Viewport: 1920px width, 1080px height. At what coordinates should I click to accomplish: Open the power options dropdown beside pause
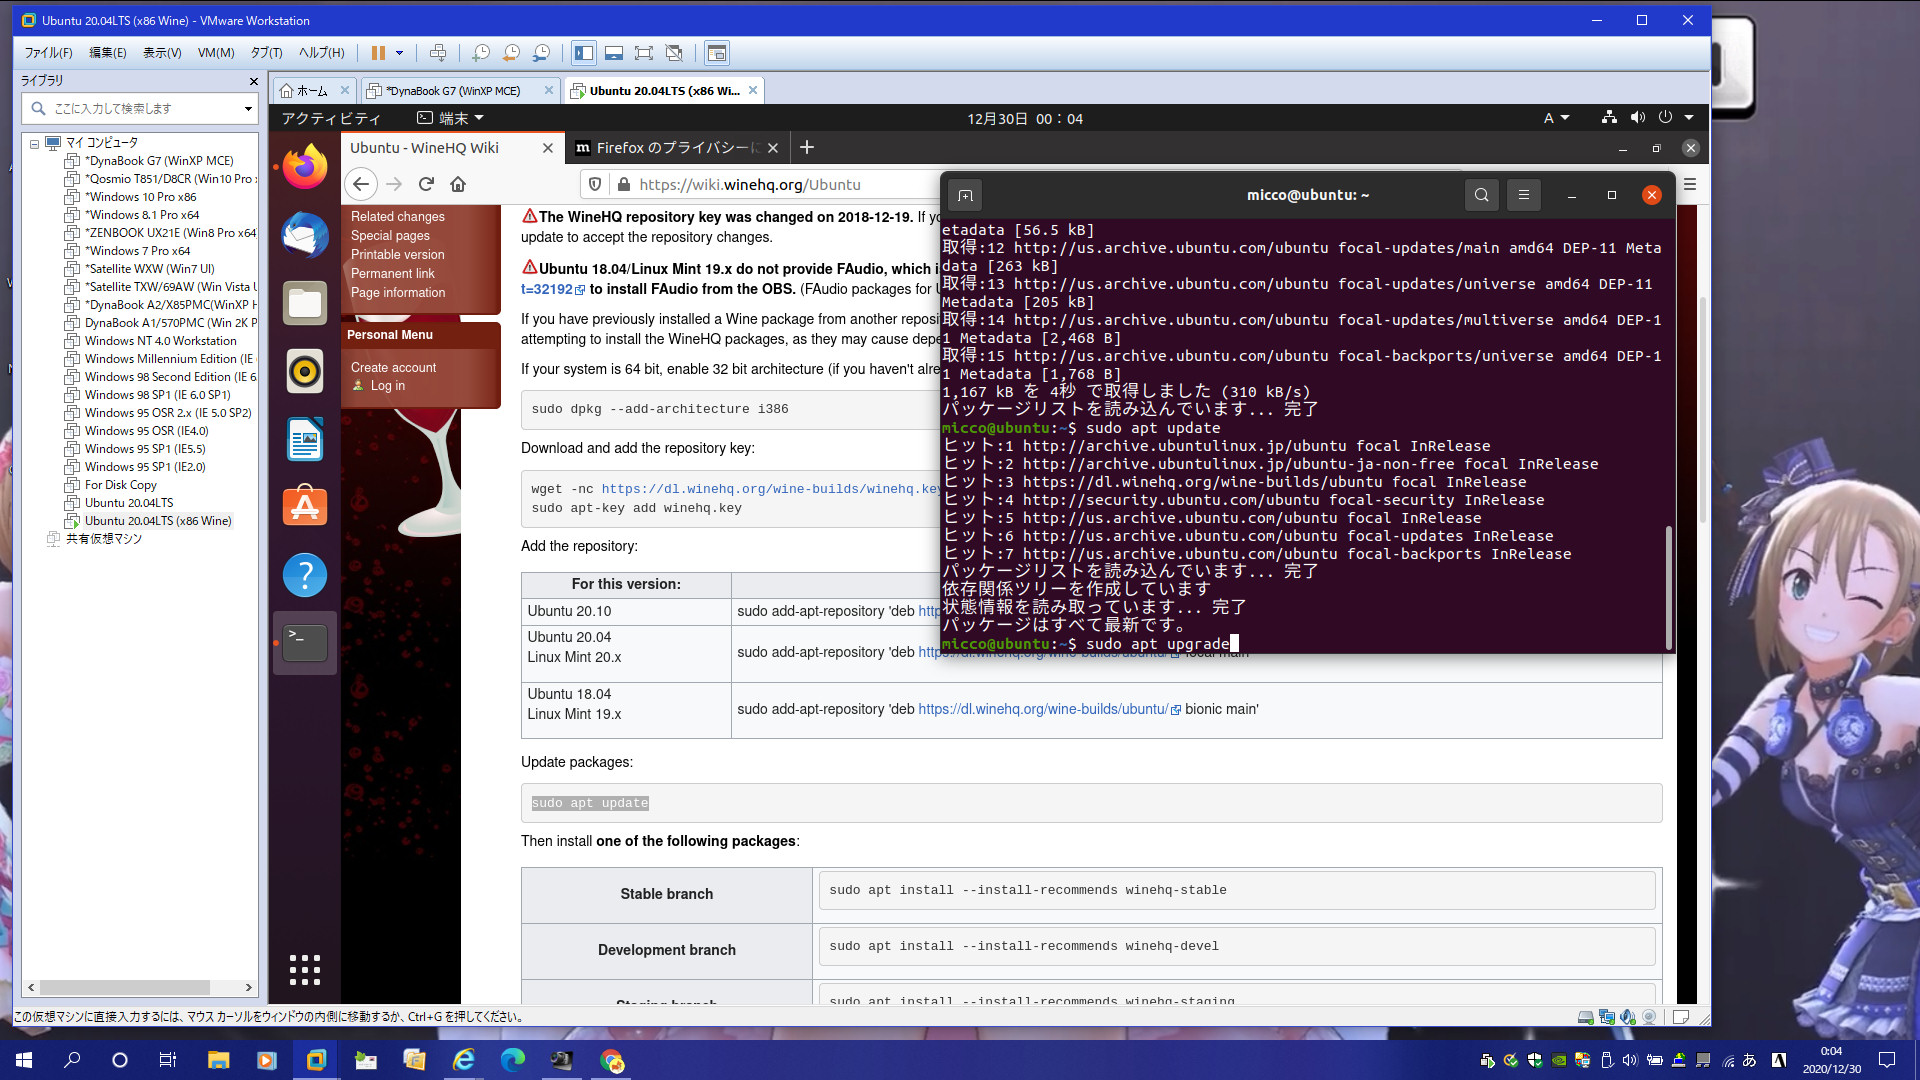[399, 53]
